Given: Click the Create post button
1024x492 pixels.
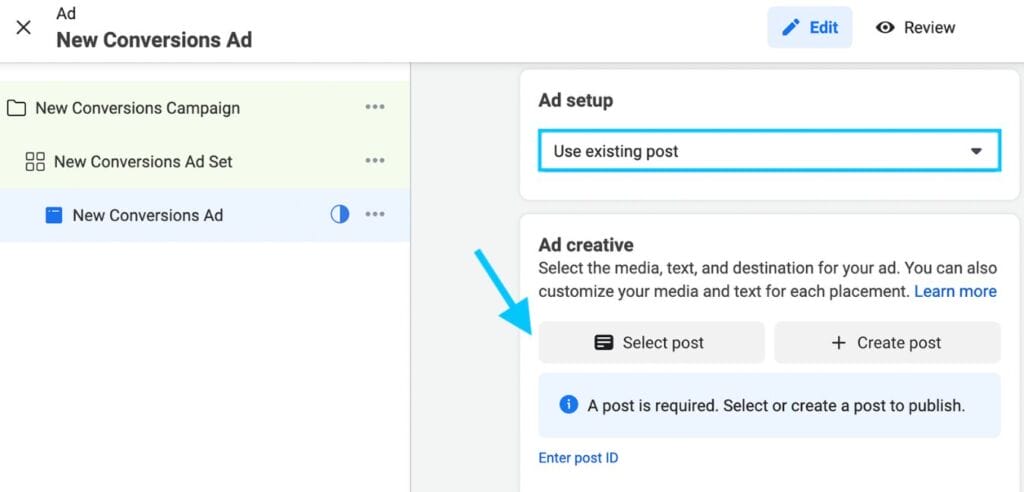Looking at the screenshot, I should point(888,342).
